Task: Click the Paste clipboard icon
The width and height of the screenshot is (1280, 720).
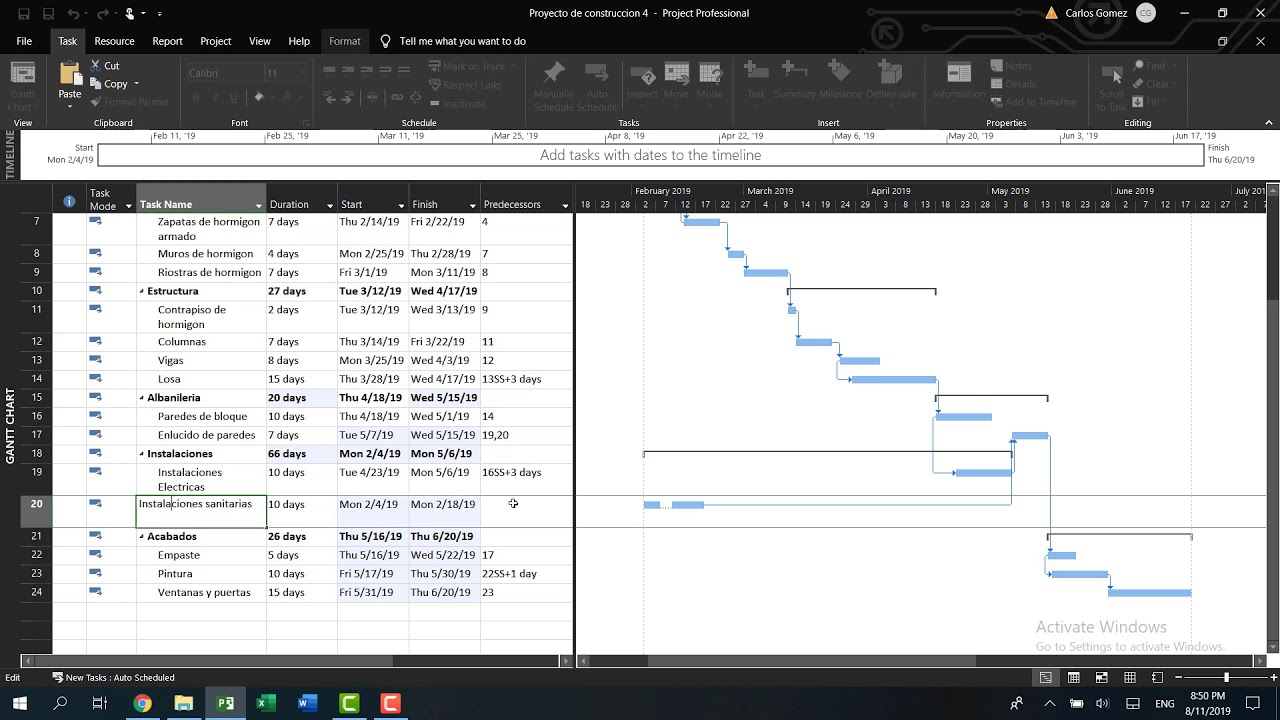Action: click(70, 74)
